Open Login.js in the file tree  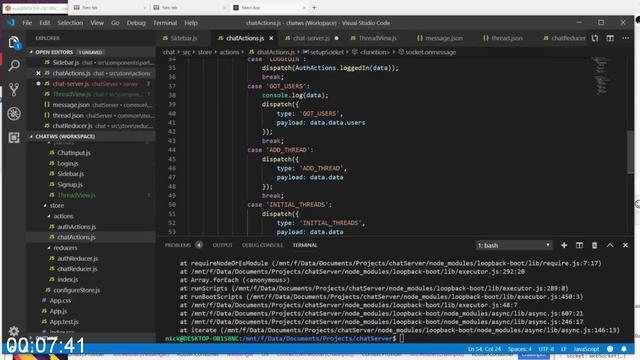[68, 163]
